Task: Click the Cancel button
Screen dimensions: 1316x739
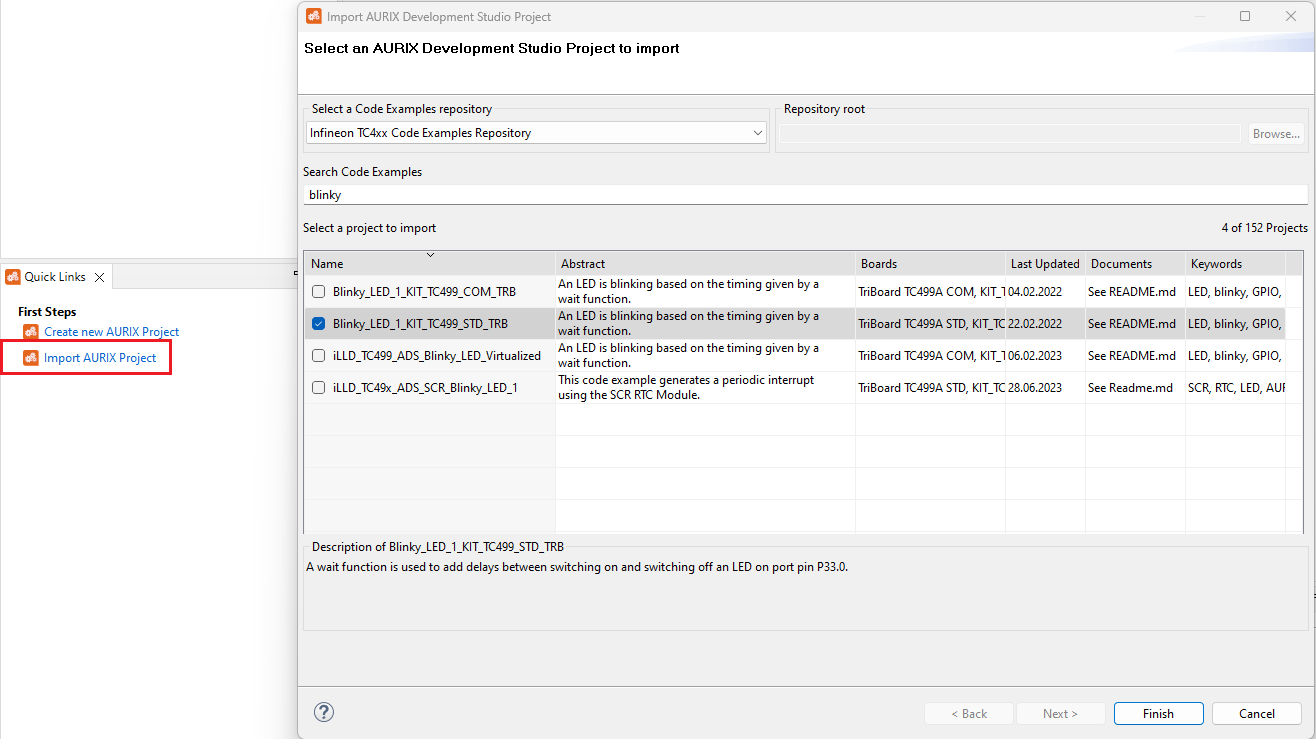Action: (1256, 713)
